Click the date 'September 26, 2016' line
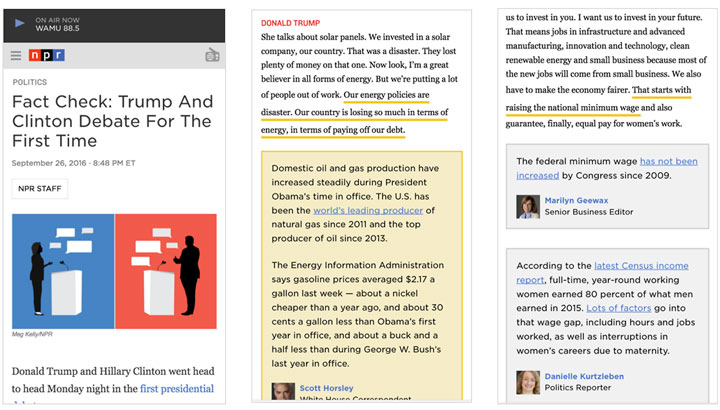 click(x=73, y=163)
